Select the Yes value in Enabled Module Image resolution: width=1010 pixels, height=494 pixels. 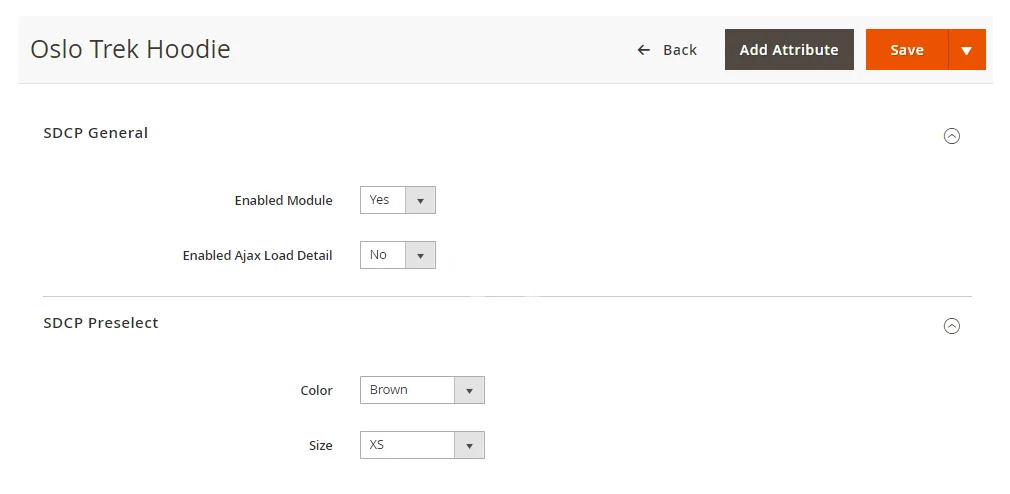point(382,200)
